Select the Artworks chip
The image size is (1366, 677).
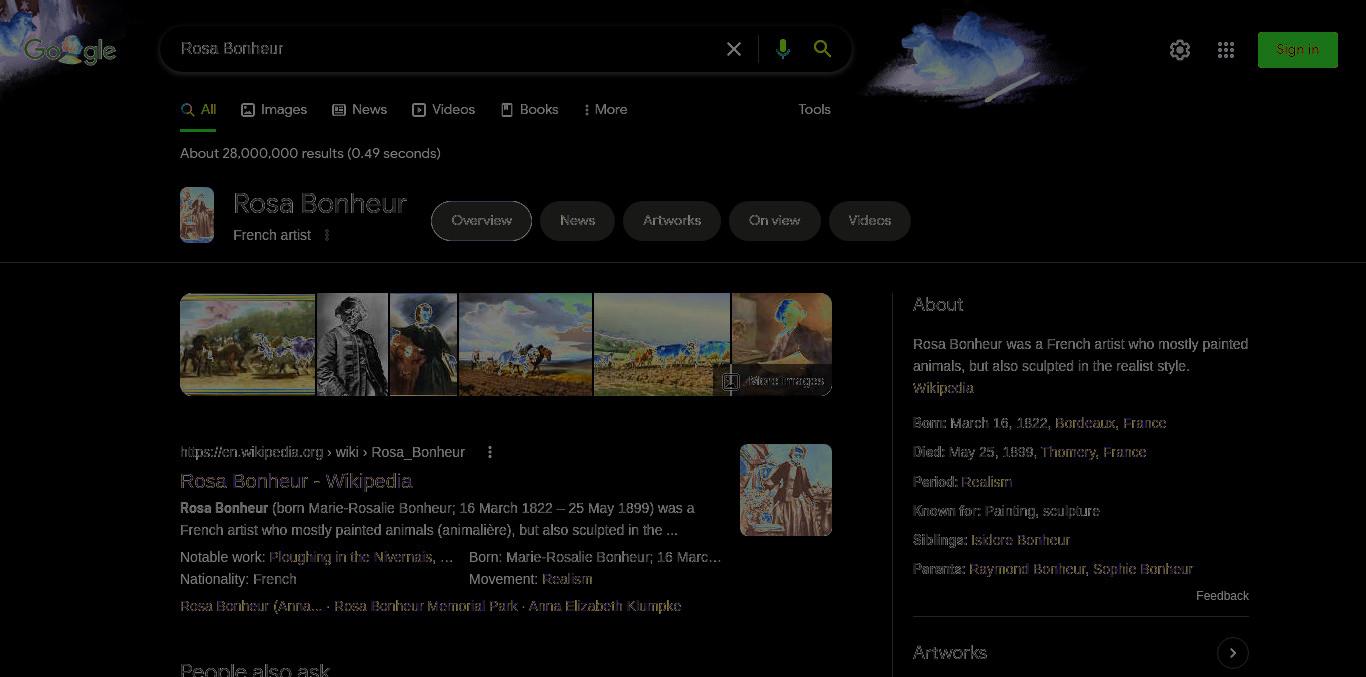tap(671, 221)
